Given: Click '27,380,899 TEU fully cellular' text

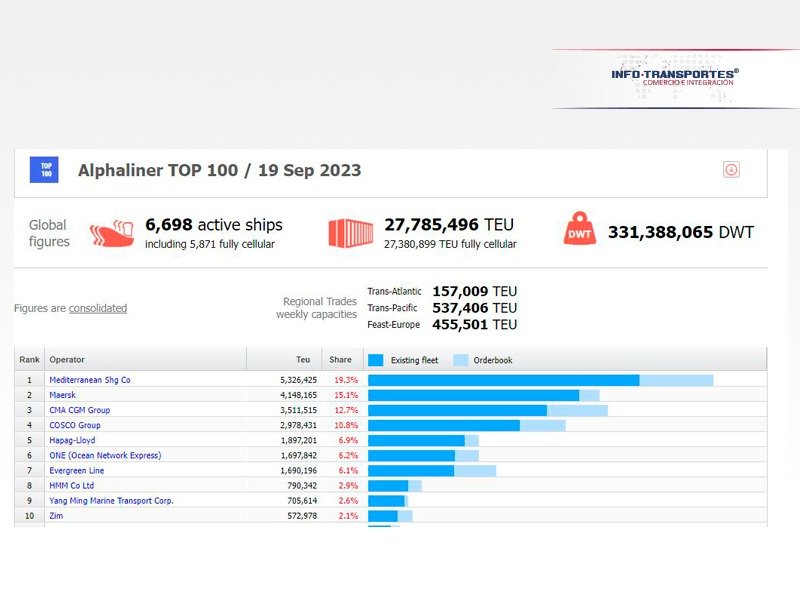Looking at the screenshot, I should [450, 244].
